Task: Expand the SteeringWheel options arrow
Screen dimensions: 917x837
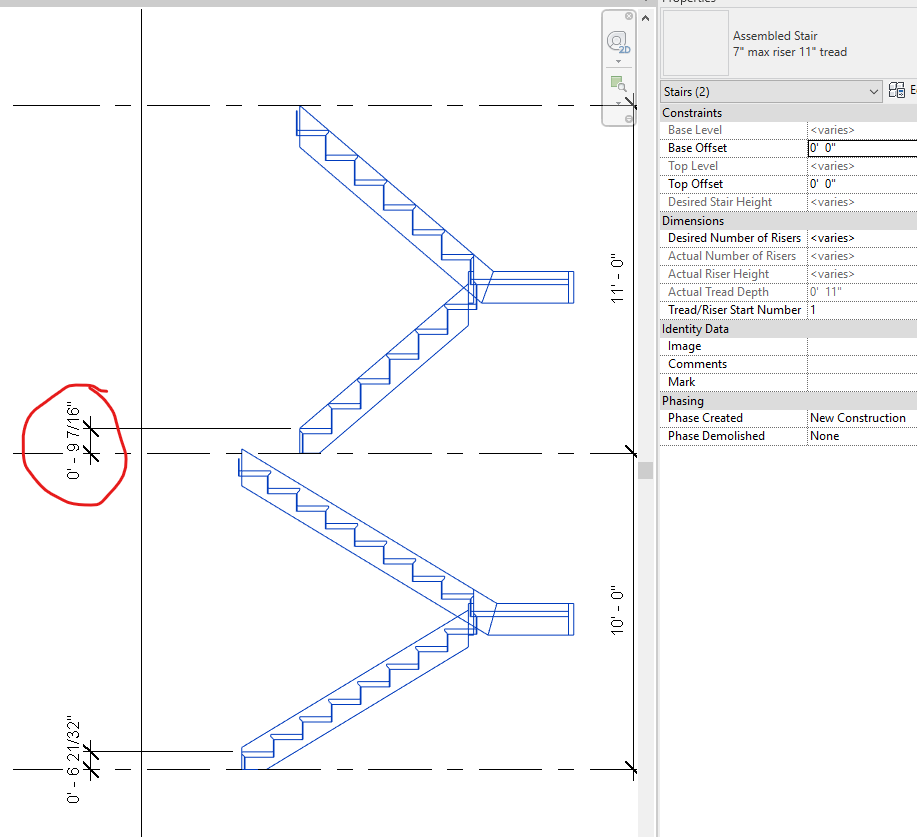Action: (618, 61)
